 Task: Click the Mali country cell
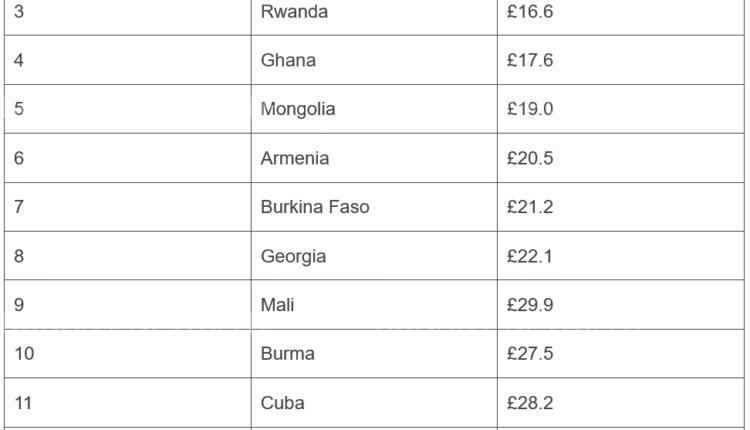pos(276,305)
